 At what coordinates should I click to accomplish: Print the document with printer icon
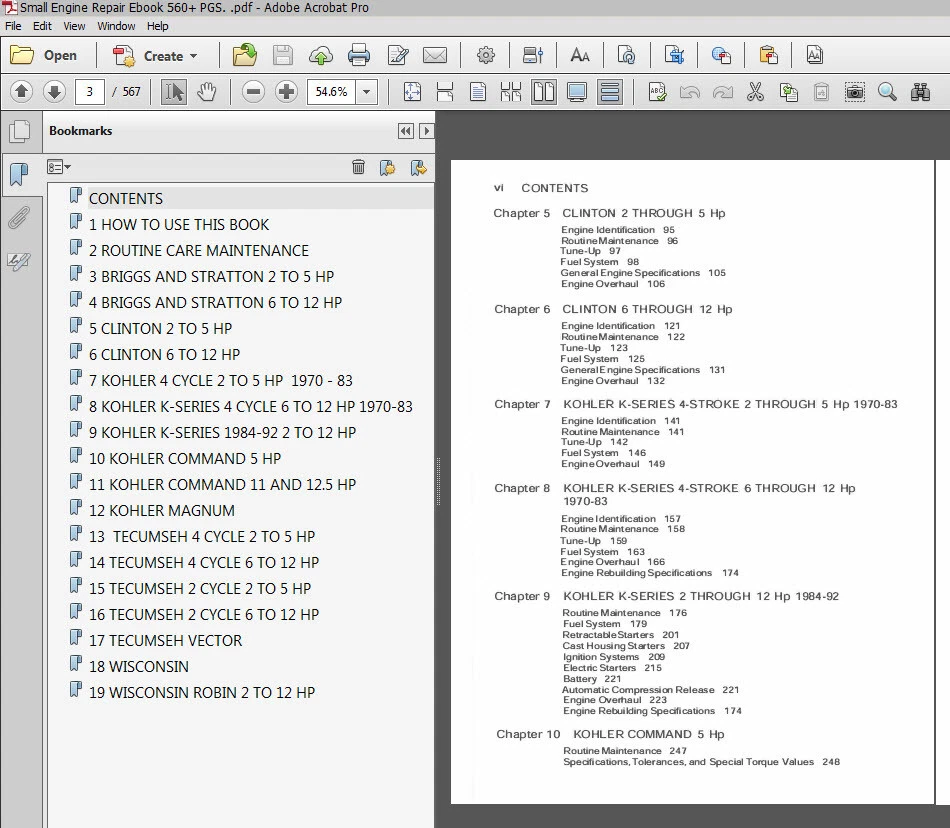click(359, 56)
